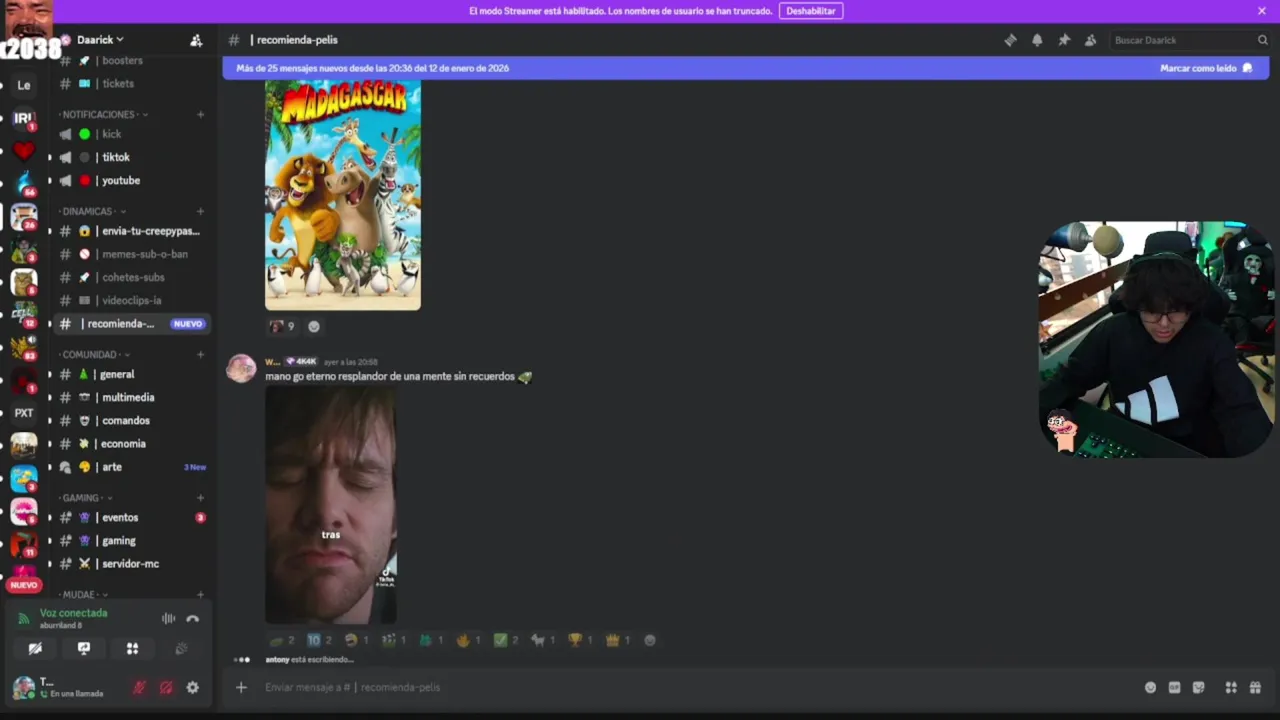Image resolution: width=1280 pixels, height=720 pixels.
Task: Open the threads icon in channel header
Action: point(1010,40)
